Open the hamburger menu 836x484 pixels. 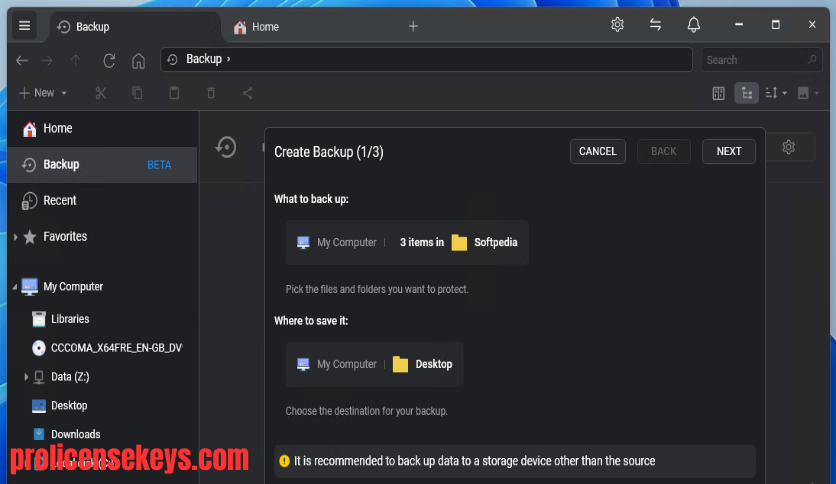coord(25,26)
